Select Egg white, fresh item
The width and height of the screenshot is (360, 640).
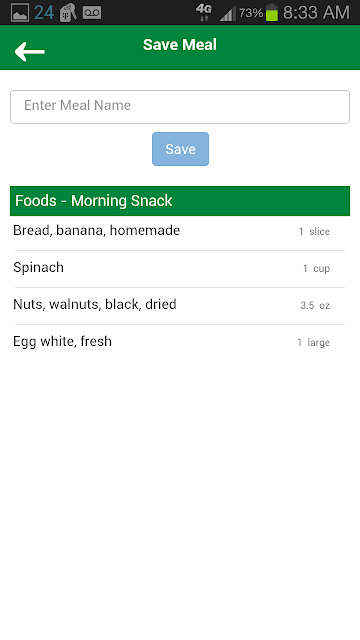click(180, 342)
